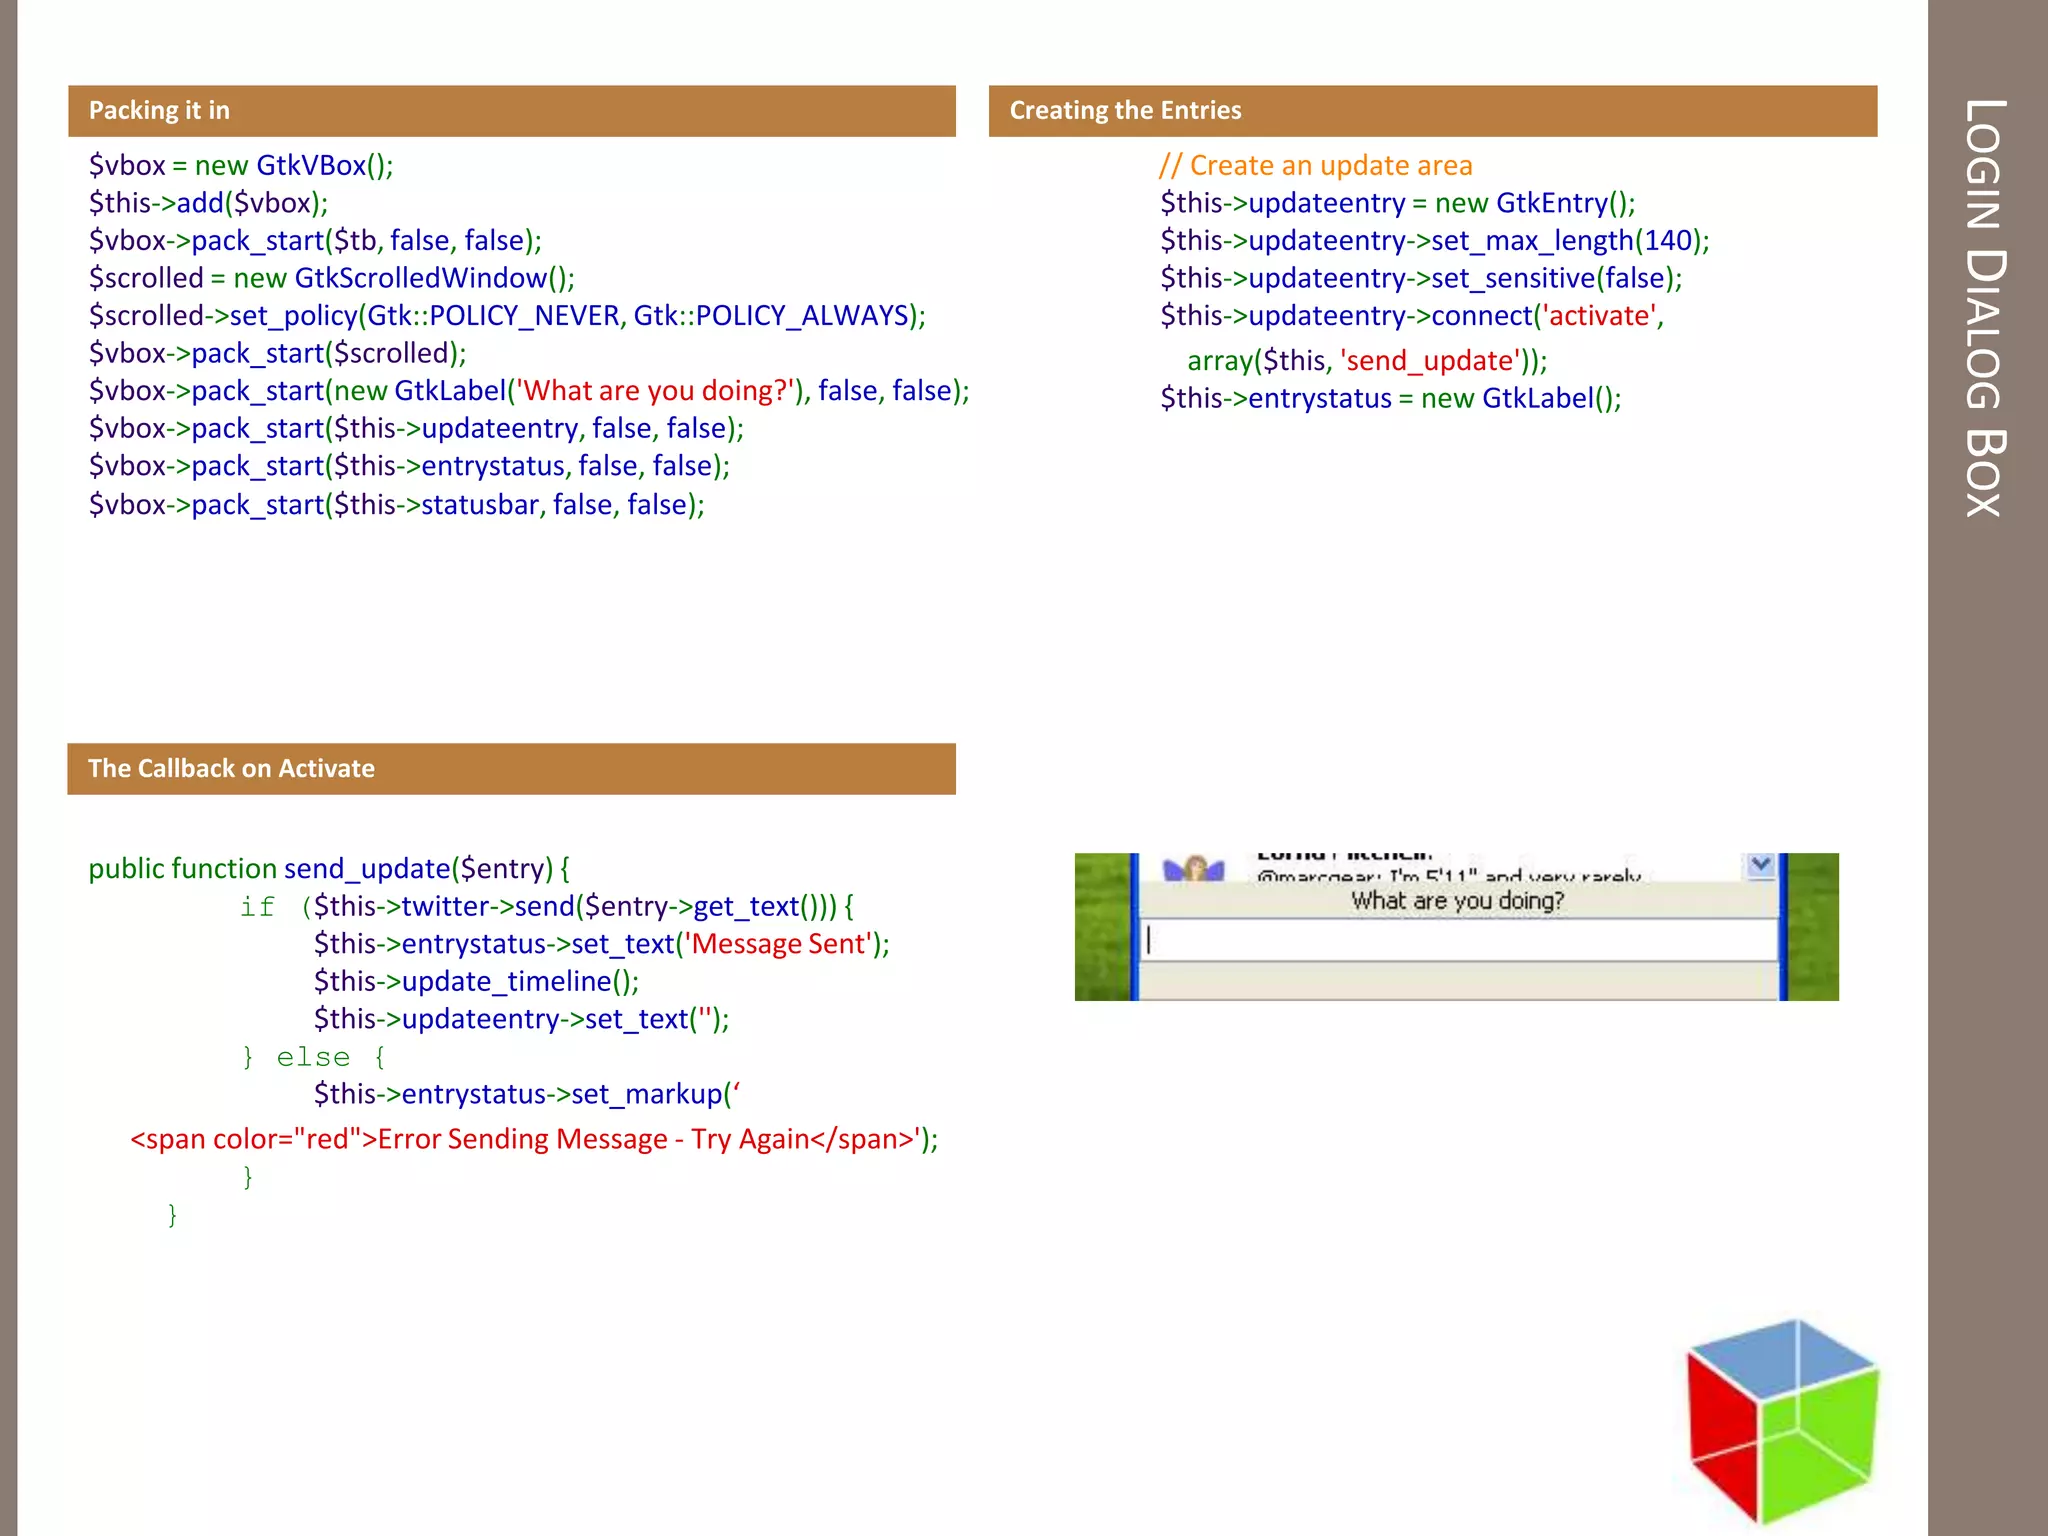Click the 'set_max_length(140);' code line
The image size is (2048, 1536).
[1435, 241]
